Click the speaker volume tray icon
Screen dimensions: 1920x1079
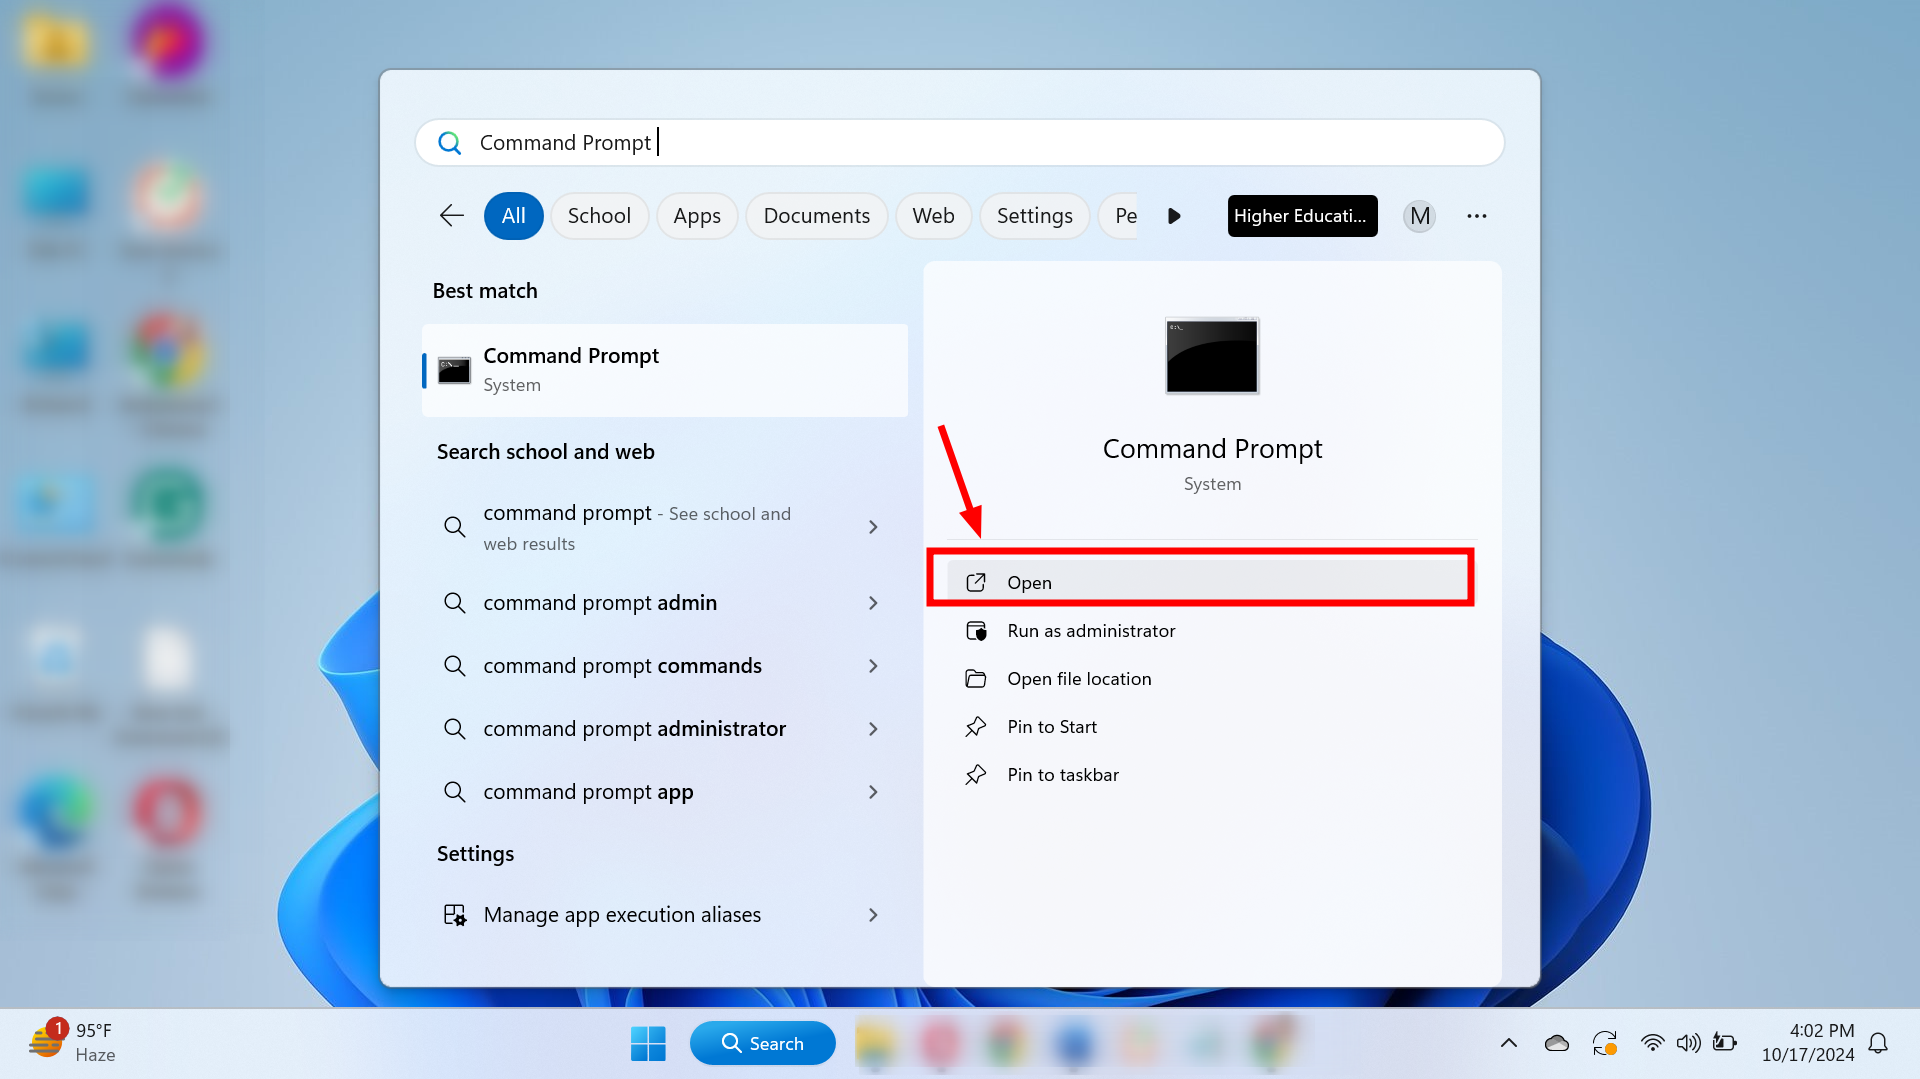pos(1688,1043)
